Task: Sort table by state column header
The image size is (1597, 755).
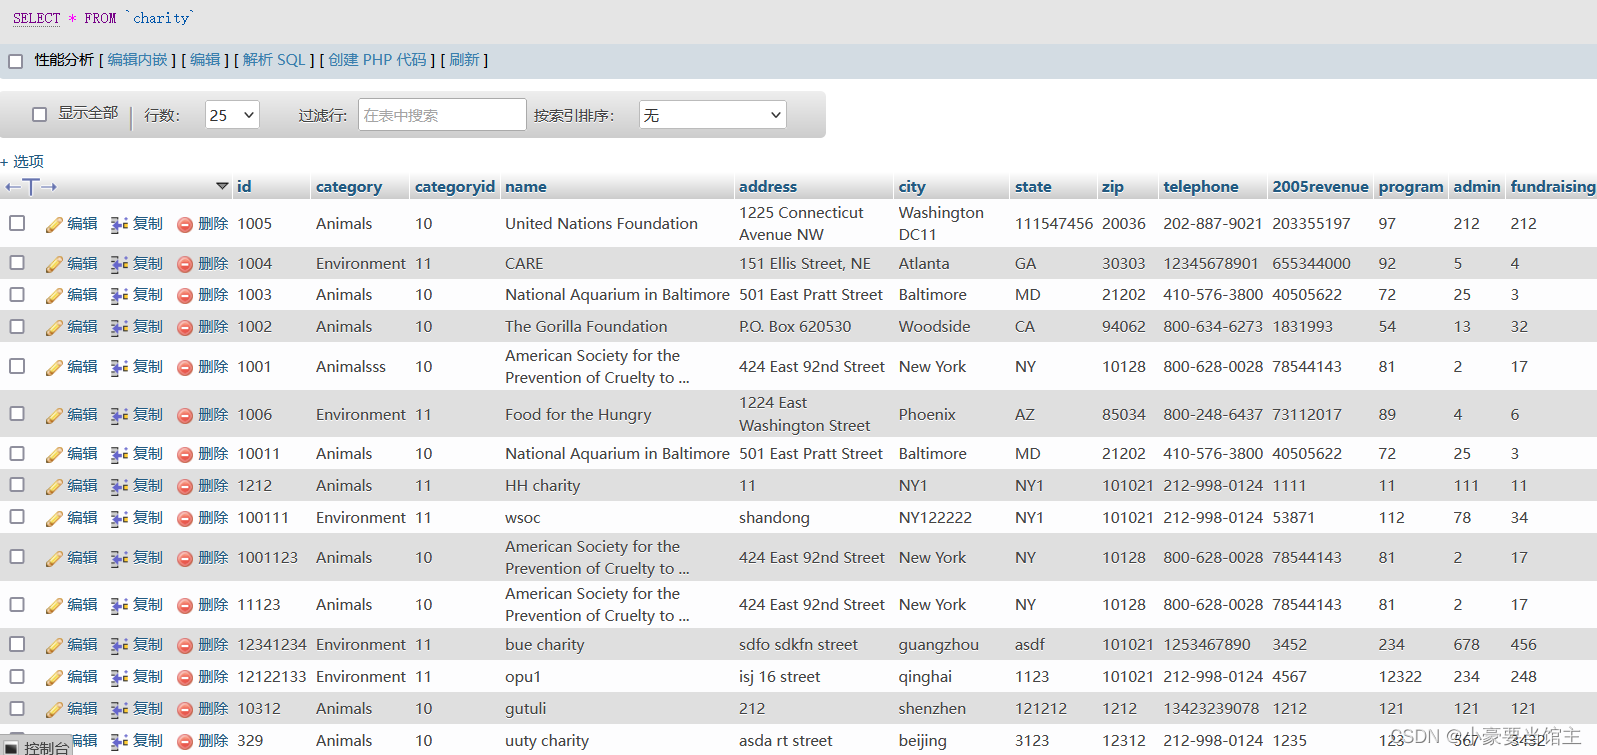Action: pyautogui.click(x=1033, y=186)
